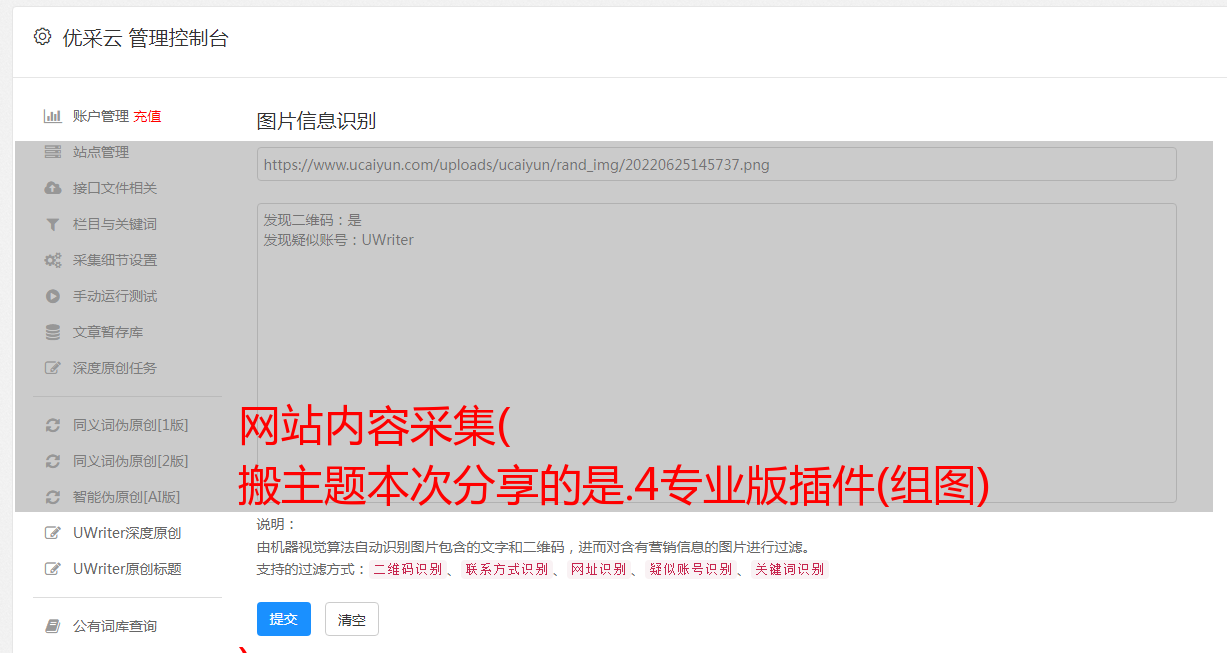Open 栏目与关键词 menu item
Viewport: 1227px width, 653px height.
[115, 224]
